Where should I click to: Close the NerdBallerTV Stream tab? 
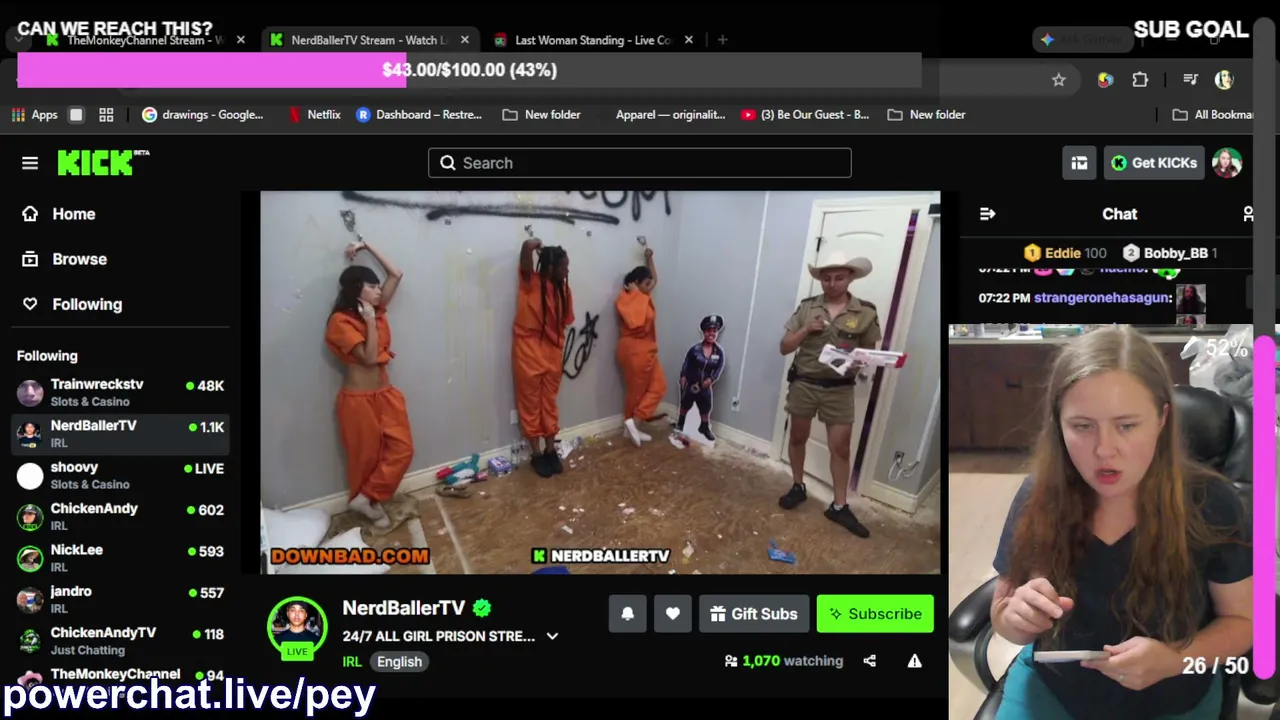464,40
